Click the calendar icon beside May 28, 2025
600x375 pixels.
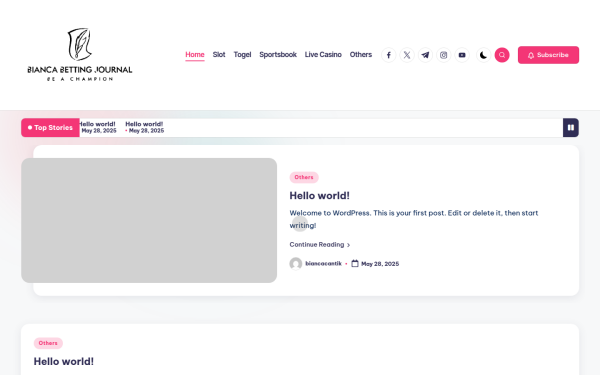click(355, 264)
